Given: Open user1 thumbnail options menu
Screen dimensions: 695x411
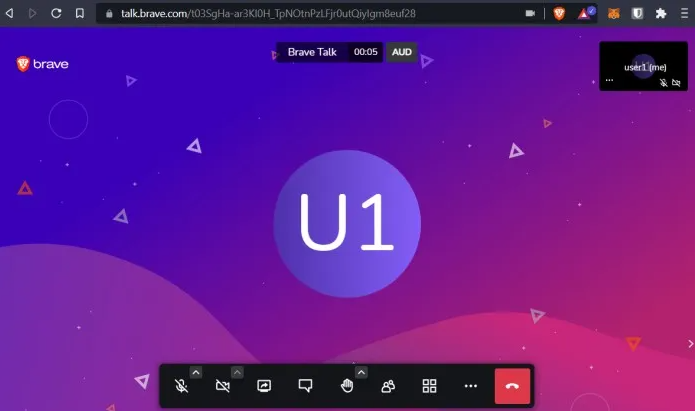Looking at the screenshot, I should pyautogui.click(x=609, y=80).
